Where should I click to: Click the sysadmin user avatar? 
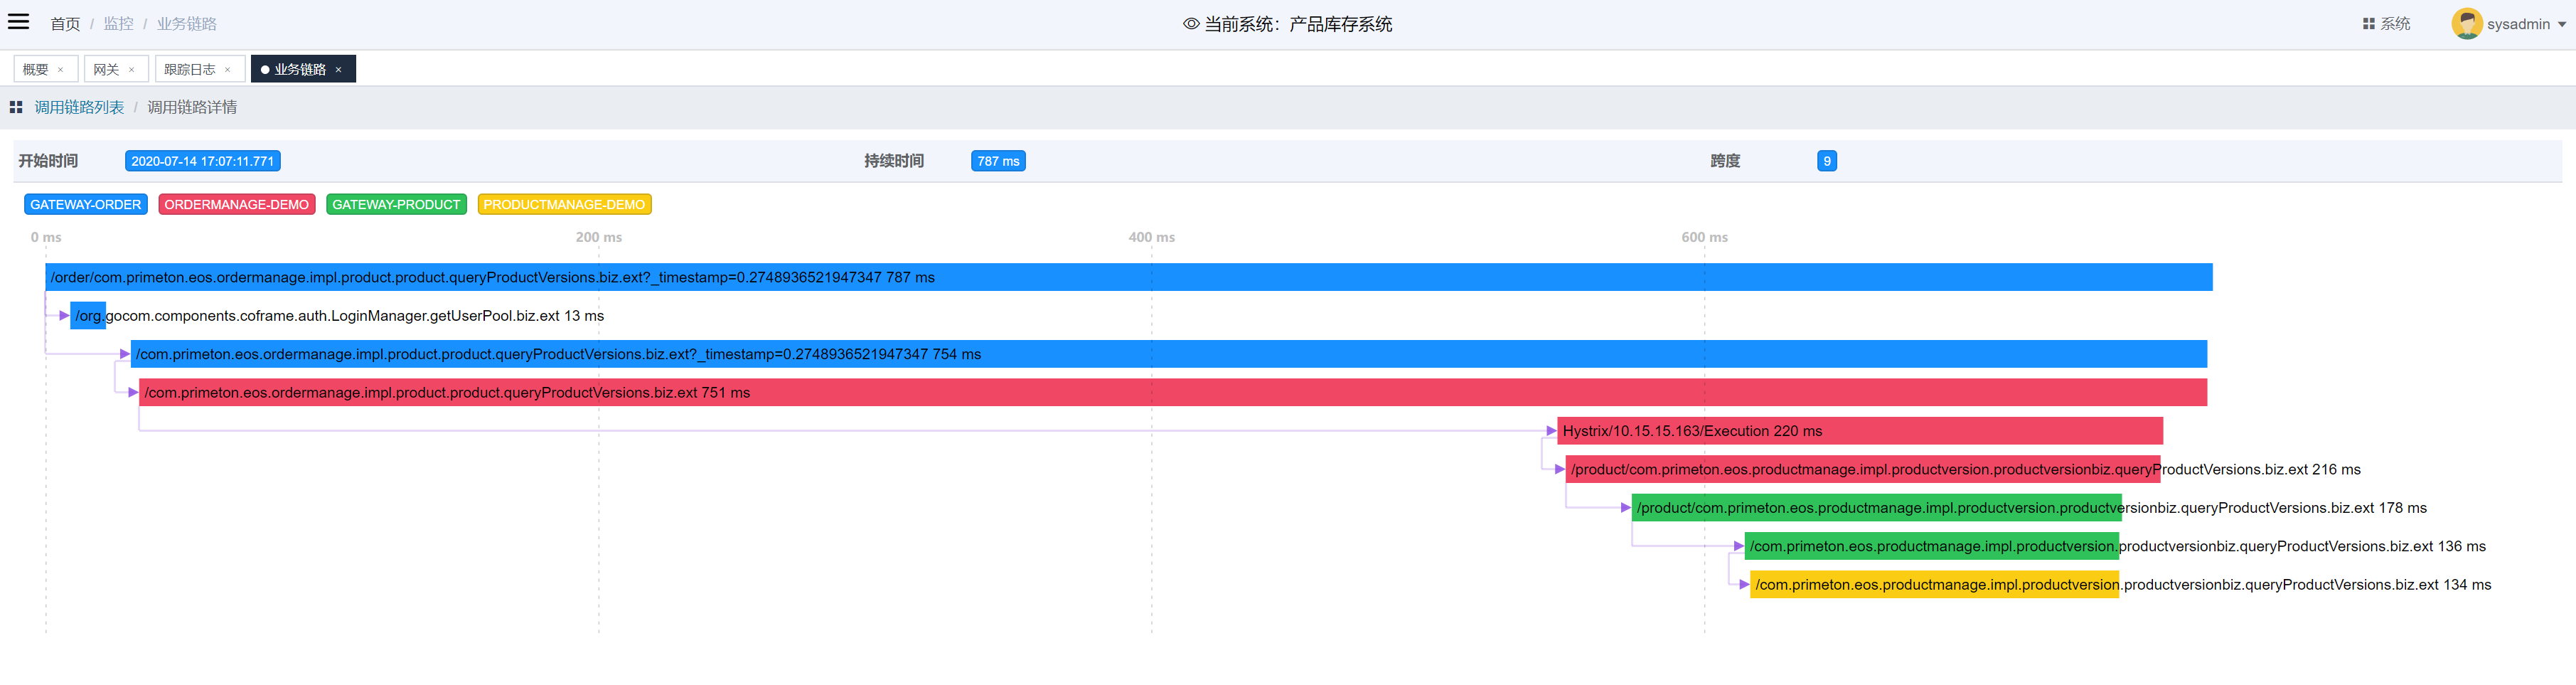(x=2466, y=24)
